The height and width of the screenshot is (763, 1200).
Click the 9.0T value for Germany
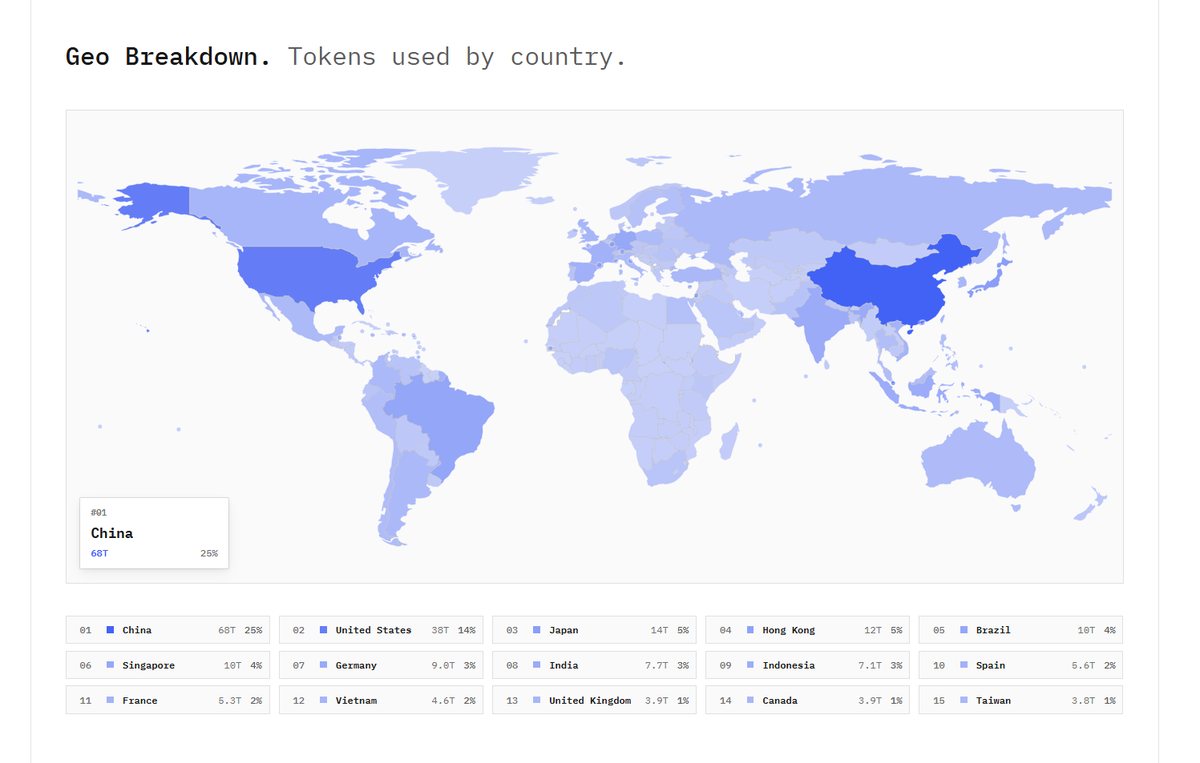444,665
